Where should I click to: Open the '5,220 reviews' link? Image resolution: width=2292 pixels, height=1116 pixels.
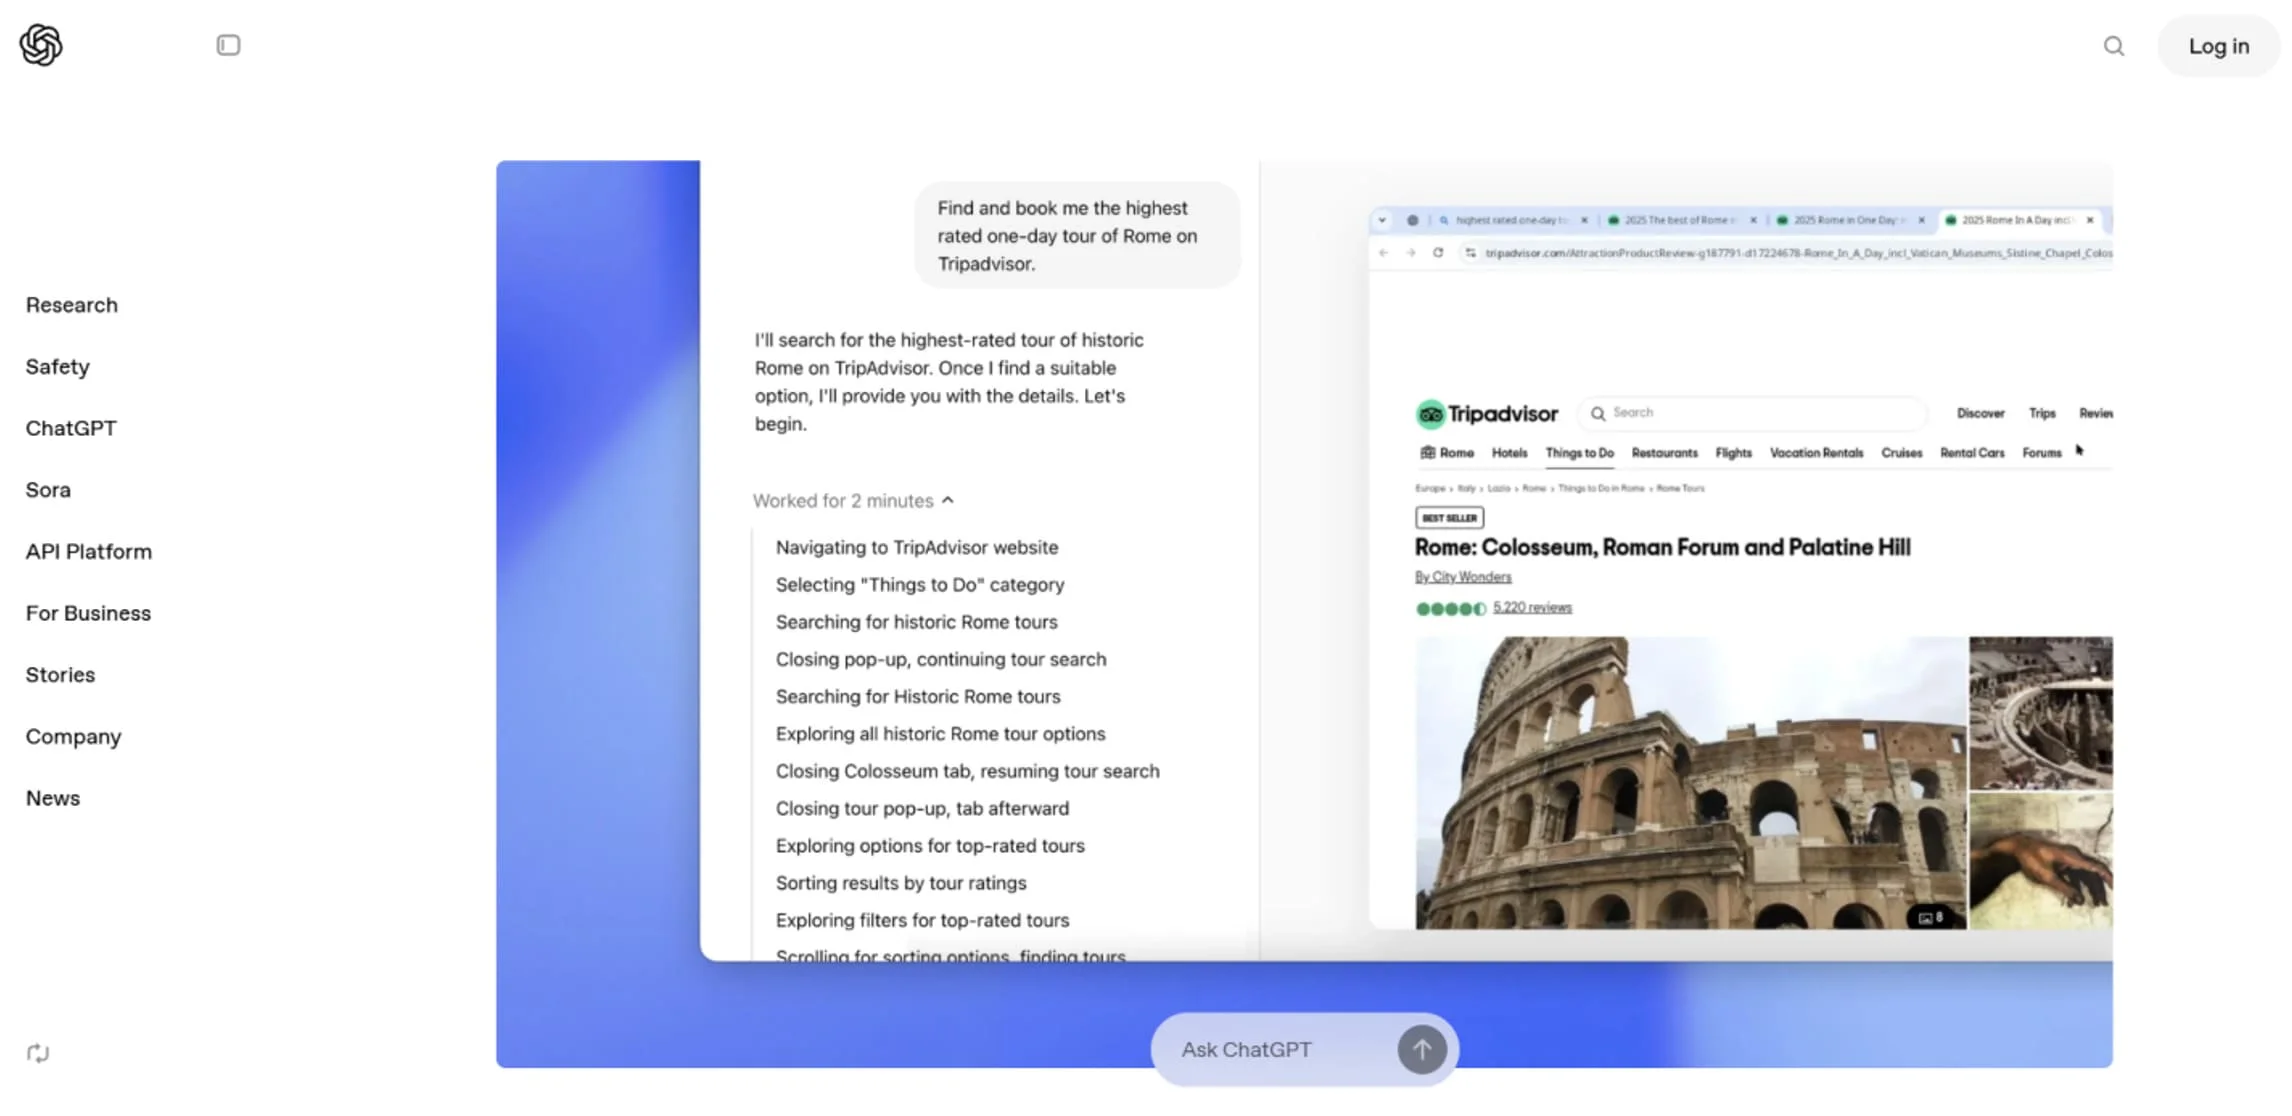tap(1532, 607)
